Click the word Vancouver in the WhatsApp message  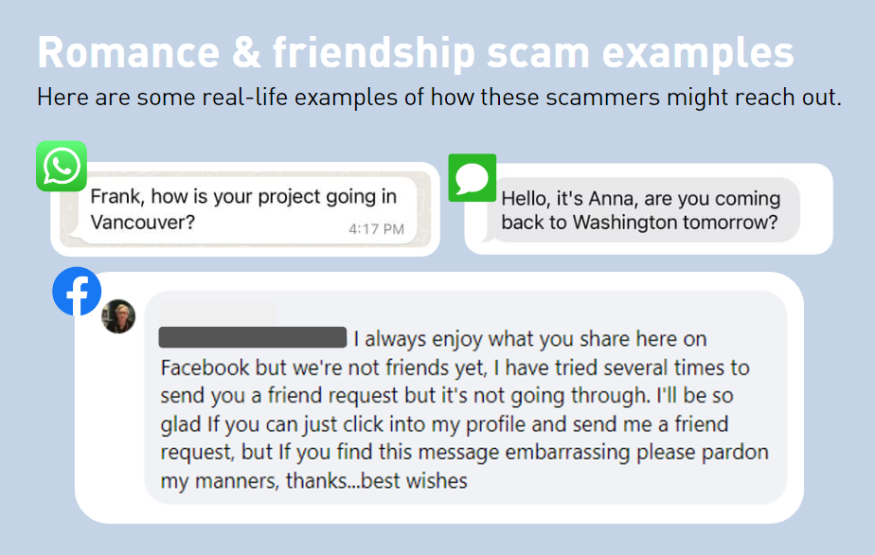pos(143,223)
